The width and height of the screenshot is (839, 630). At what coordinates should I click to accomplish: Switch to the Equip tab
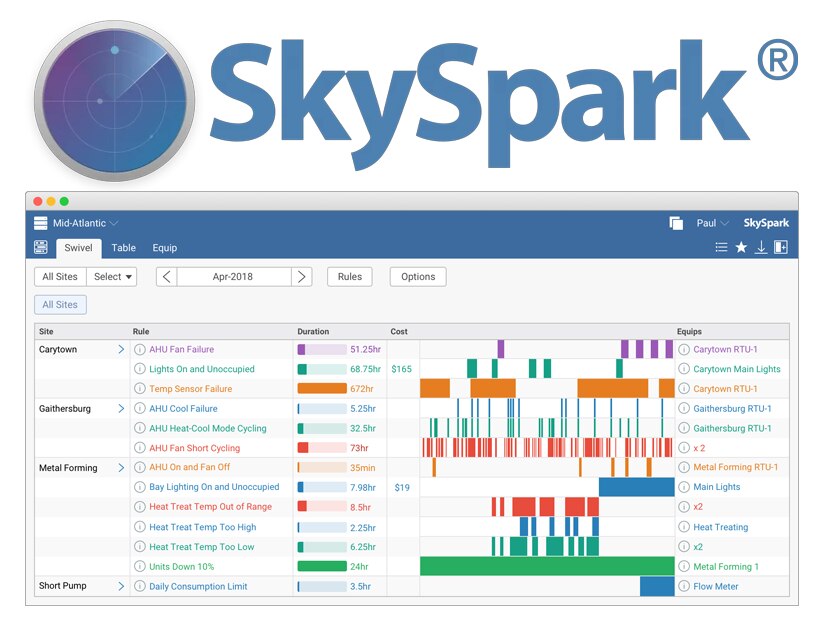click(x=164, y=247)
